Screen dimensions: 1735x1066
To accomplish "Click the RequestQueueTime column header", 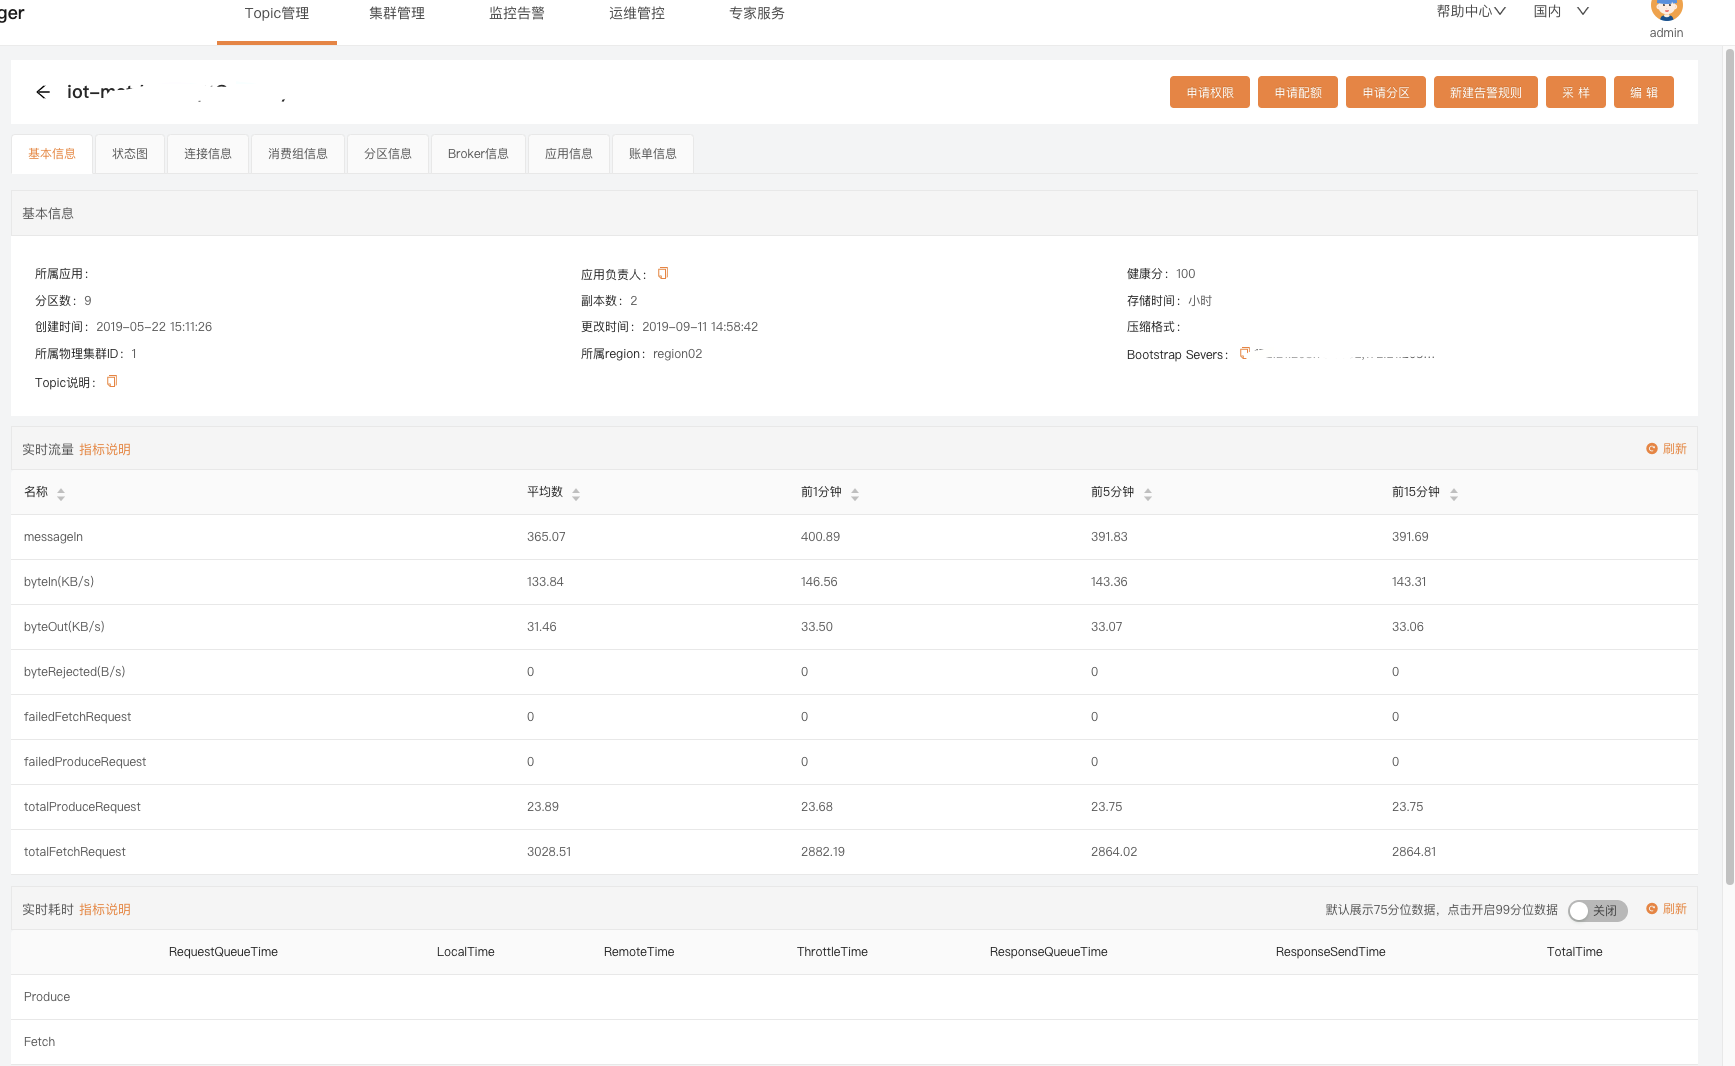I will (x=223, y=952).
